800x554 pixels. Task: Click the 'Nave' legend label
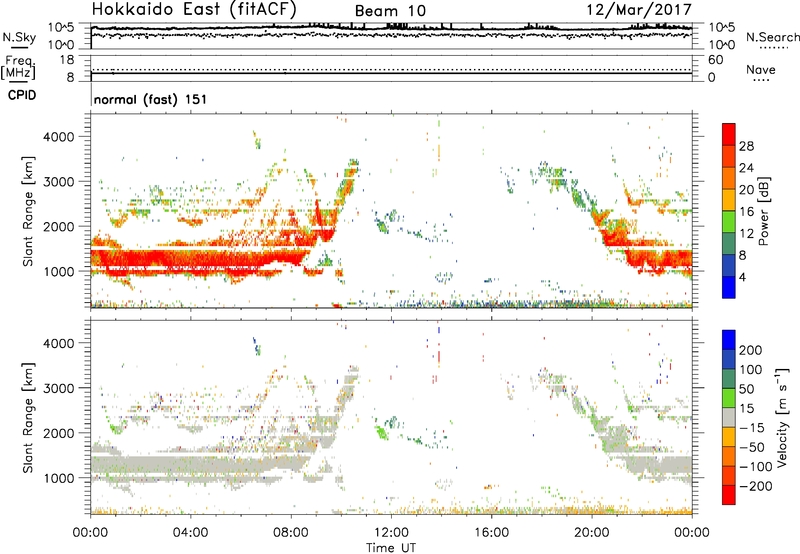click(x=761, y=70)
